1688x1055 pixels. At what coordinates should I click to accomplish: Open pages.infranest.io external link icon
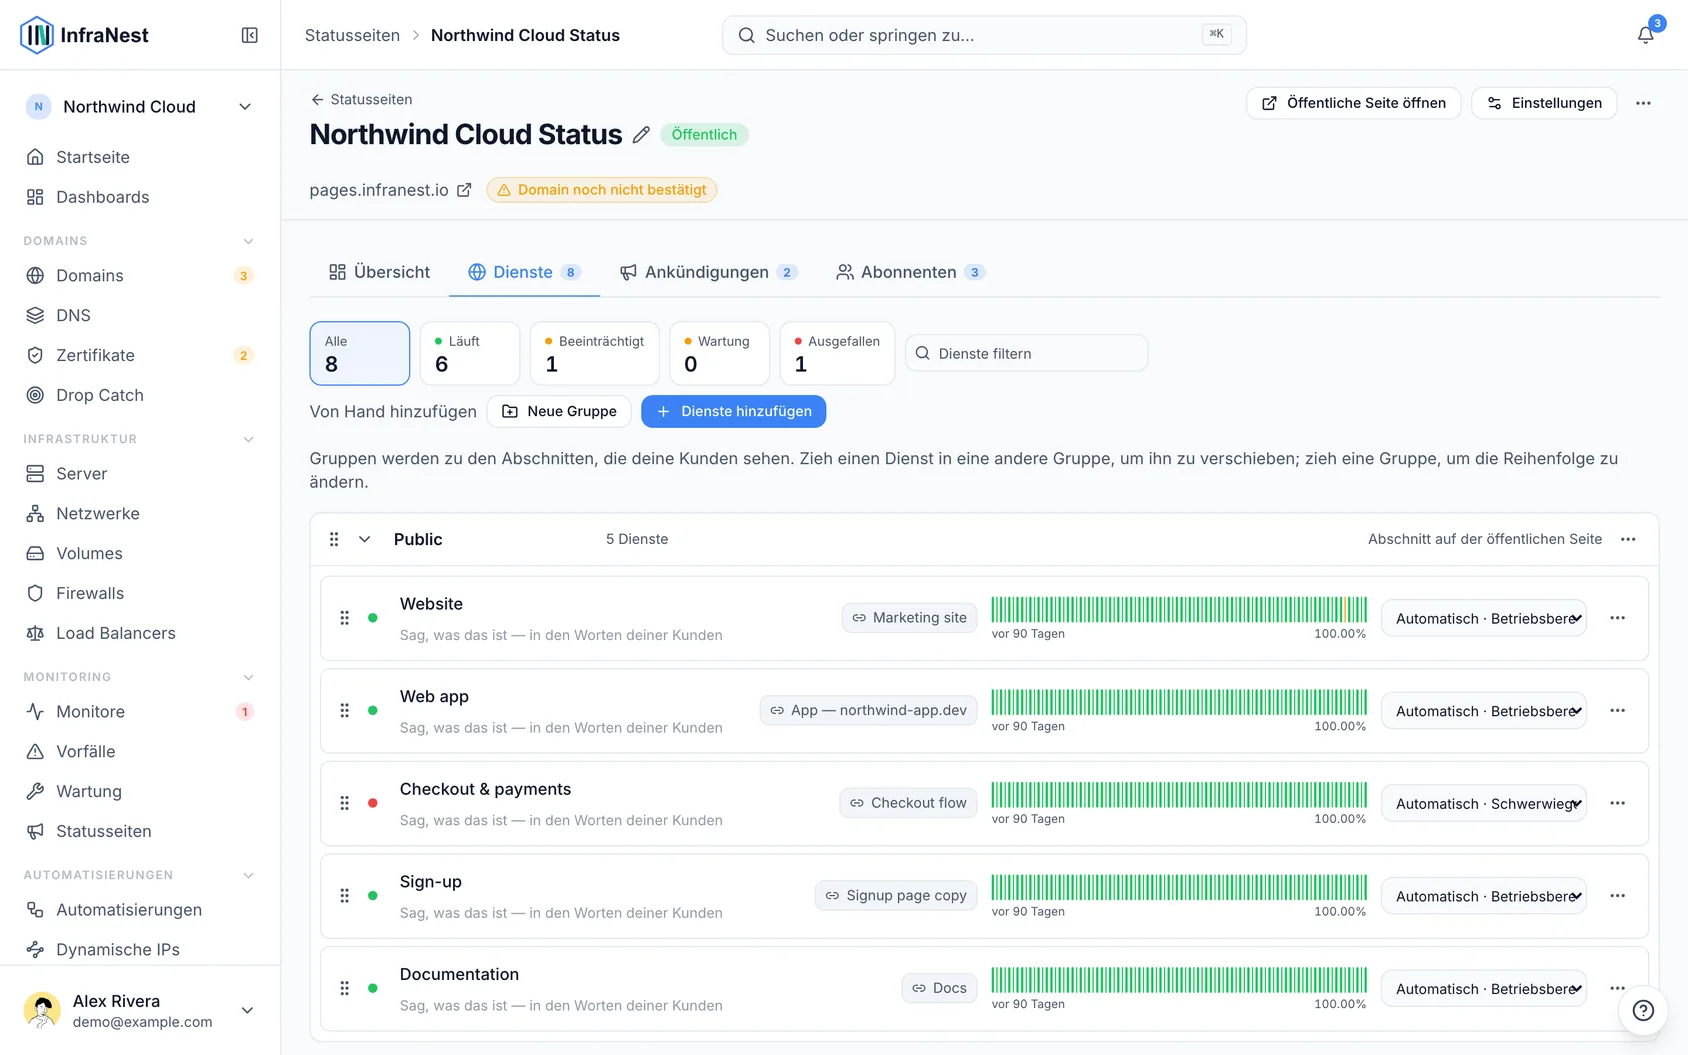tap(464, 190)
